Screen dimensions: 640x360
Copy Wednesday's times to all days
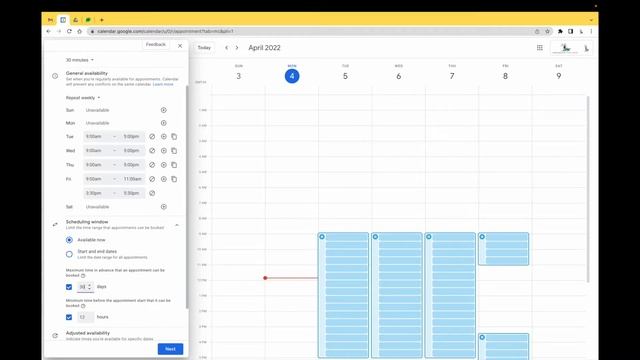click(174, 151)
